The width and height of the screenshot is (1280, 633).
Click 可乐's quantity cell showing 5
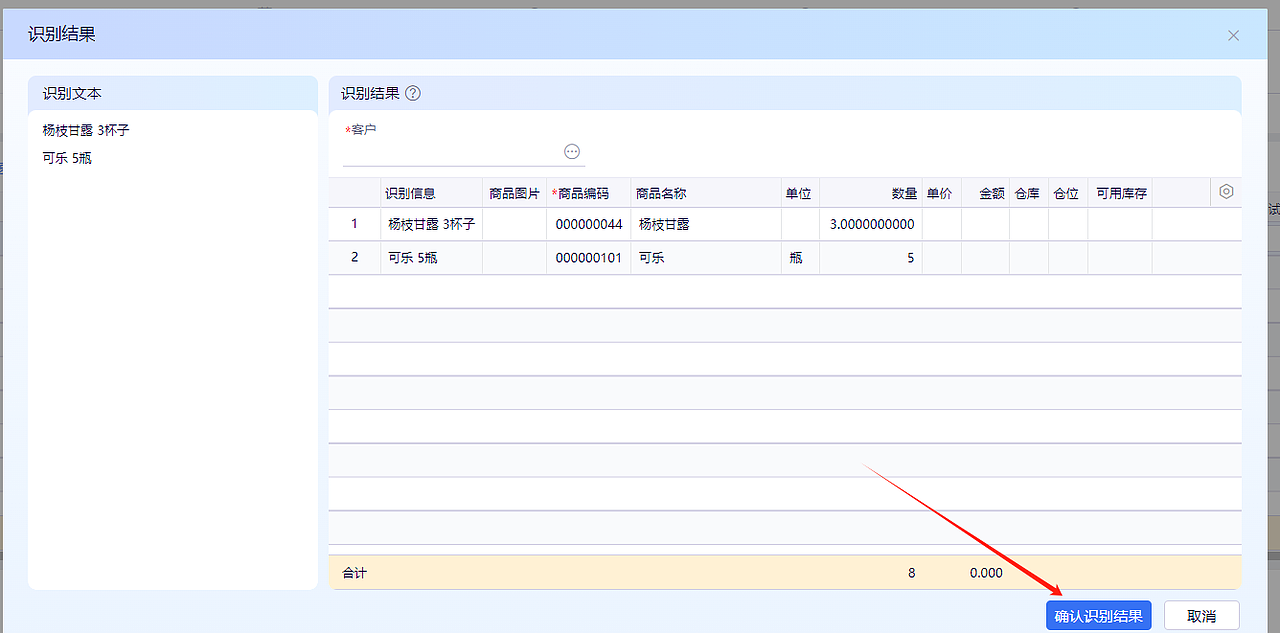pos(869,257)
